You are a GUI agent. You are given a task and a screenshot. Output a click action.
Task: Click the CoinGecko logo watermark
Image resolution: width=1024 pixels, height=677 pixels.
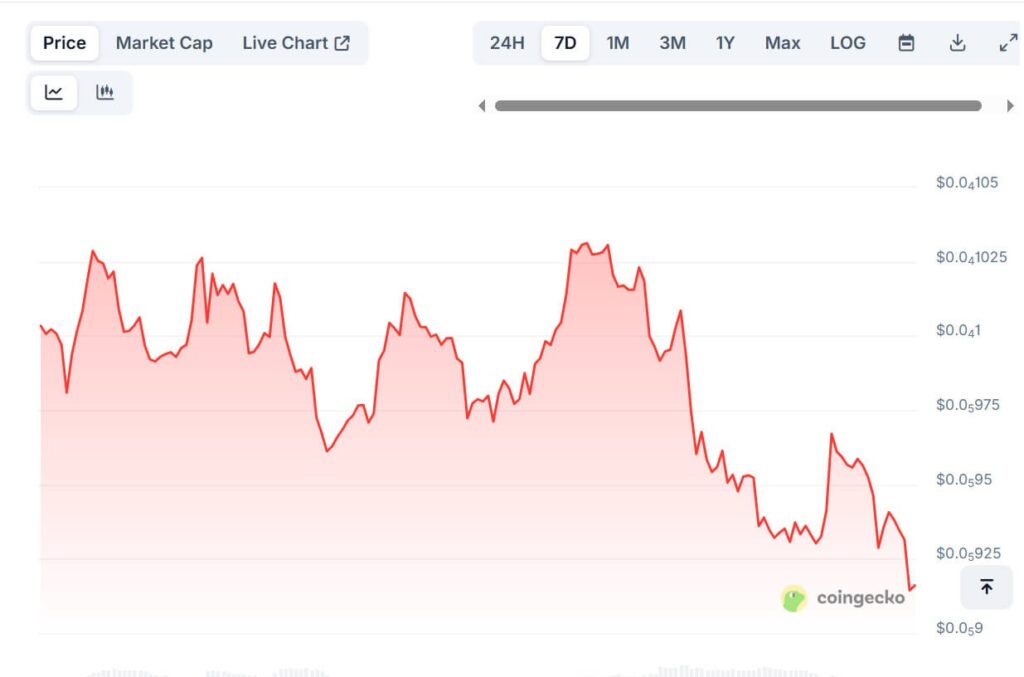843,598
